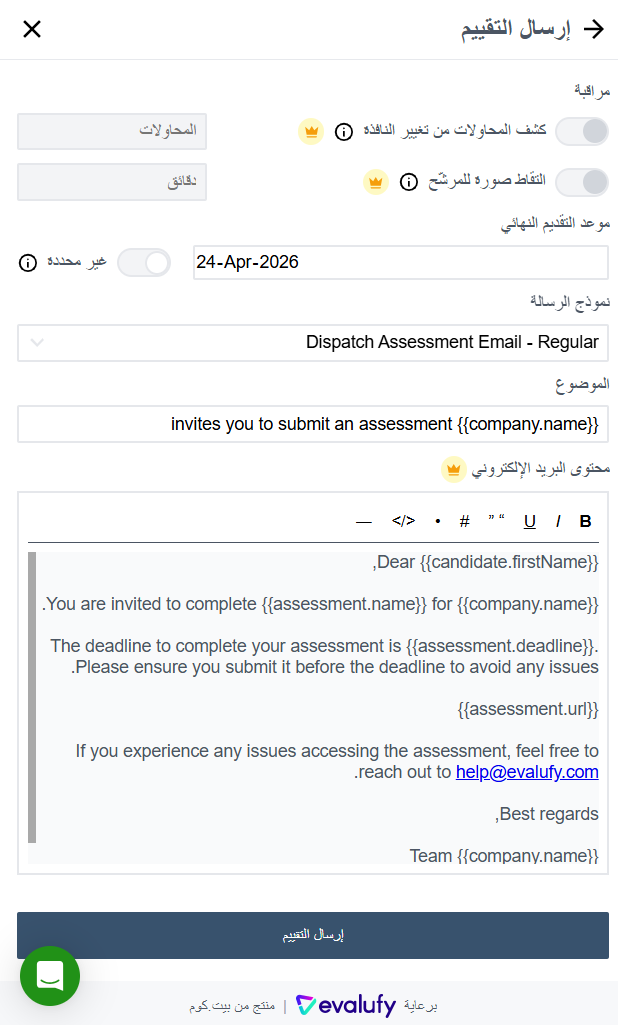
Task: Open the help@evalufy.com email link
Action: (x=527, y=772)
